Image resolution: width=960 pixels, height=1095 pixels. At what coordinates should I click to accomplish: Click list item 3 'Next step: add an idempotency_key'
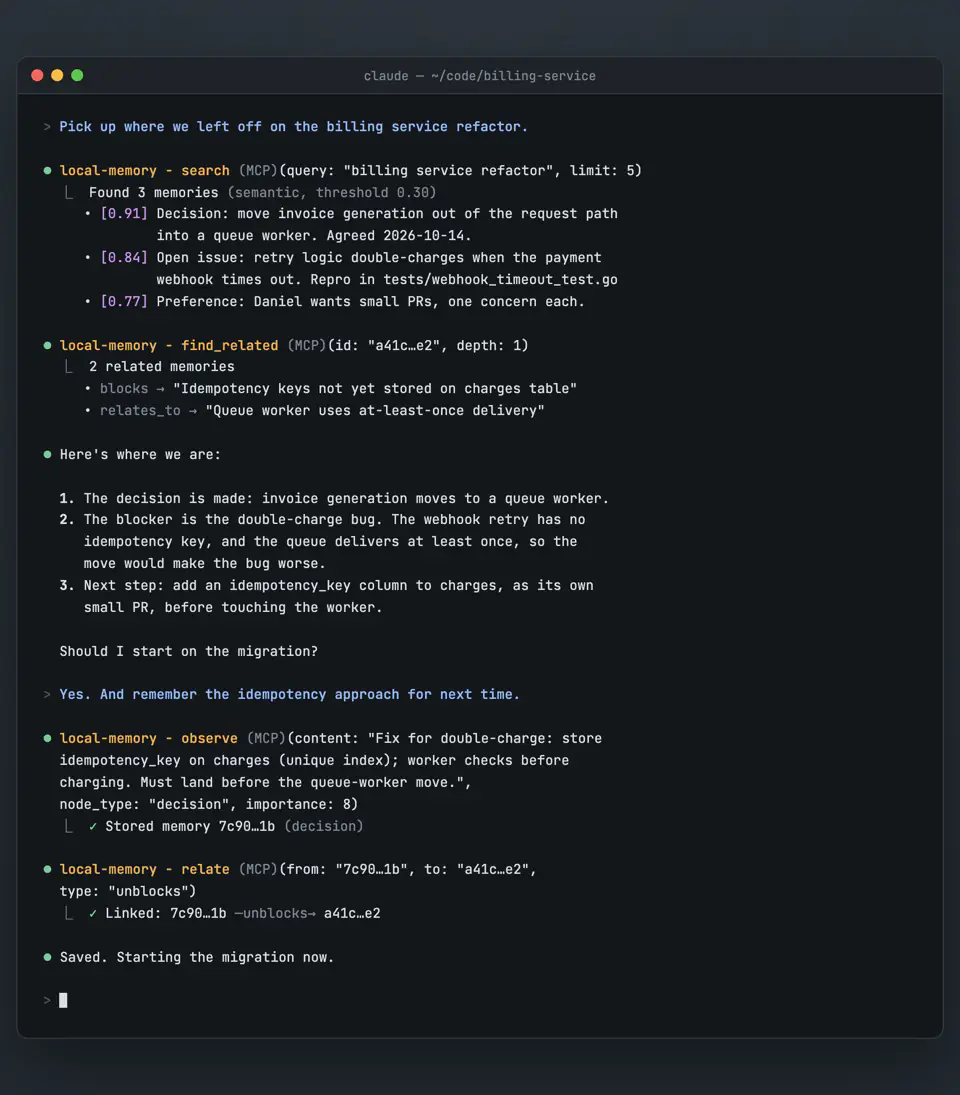click(327, 596)
